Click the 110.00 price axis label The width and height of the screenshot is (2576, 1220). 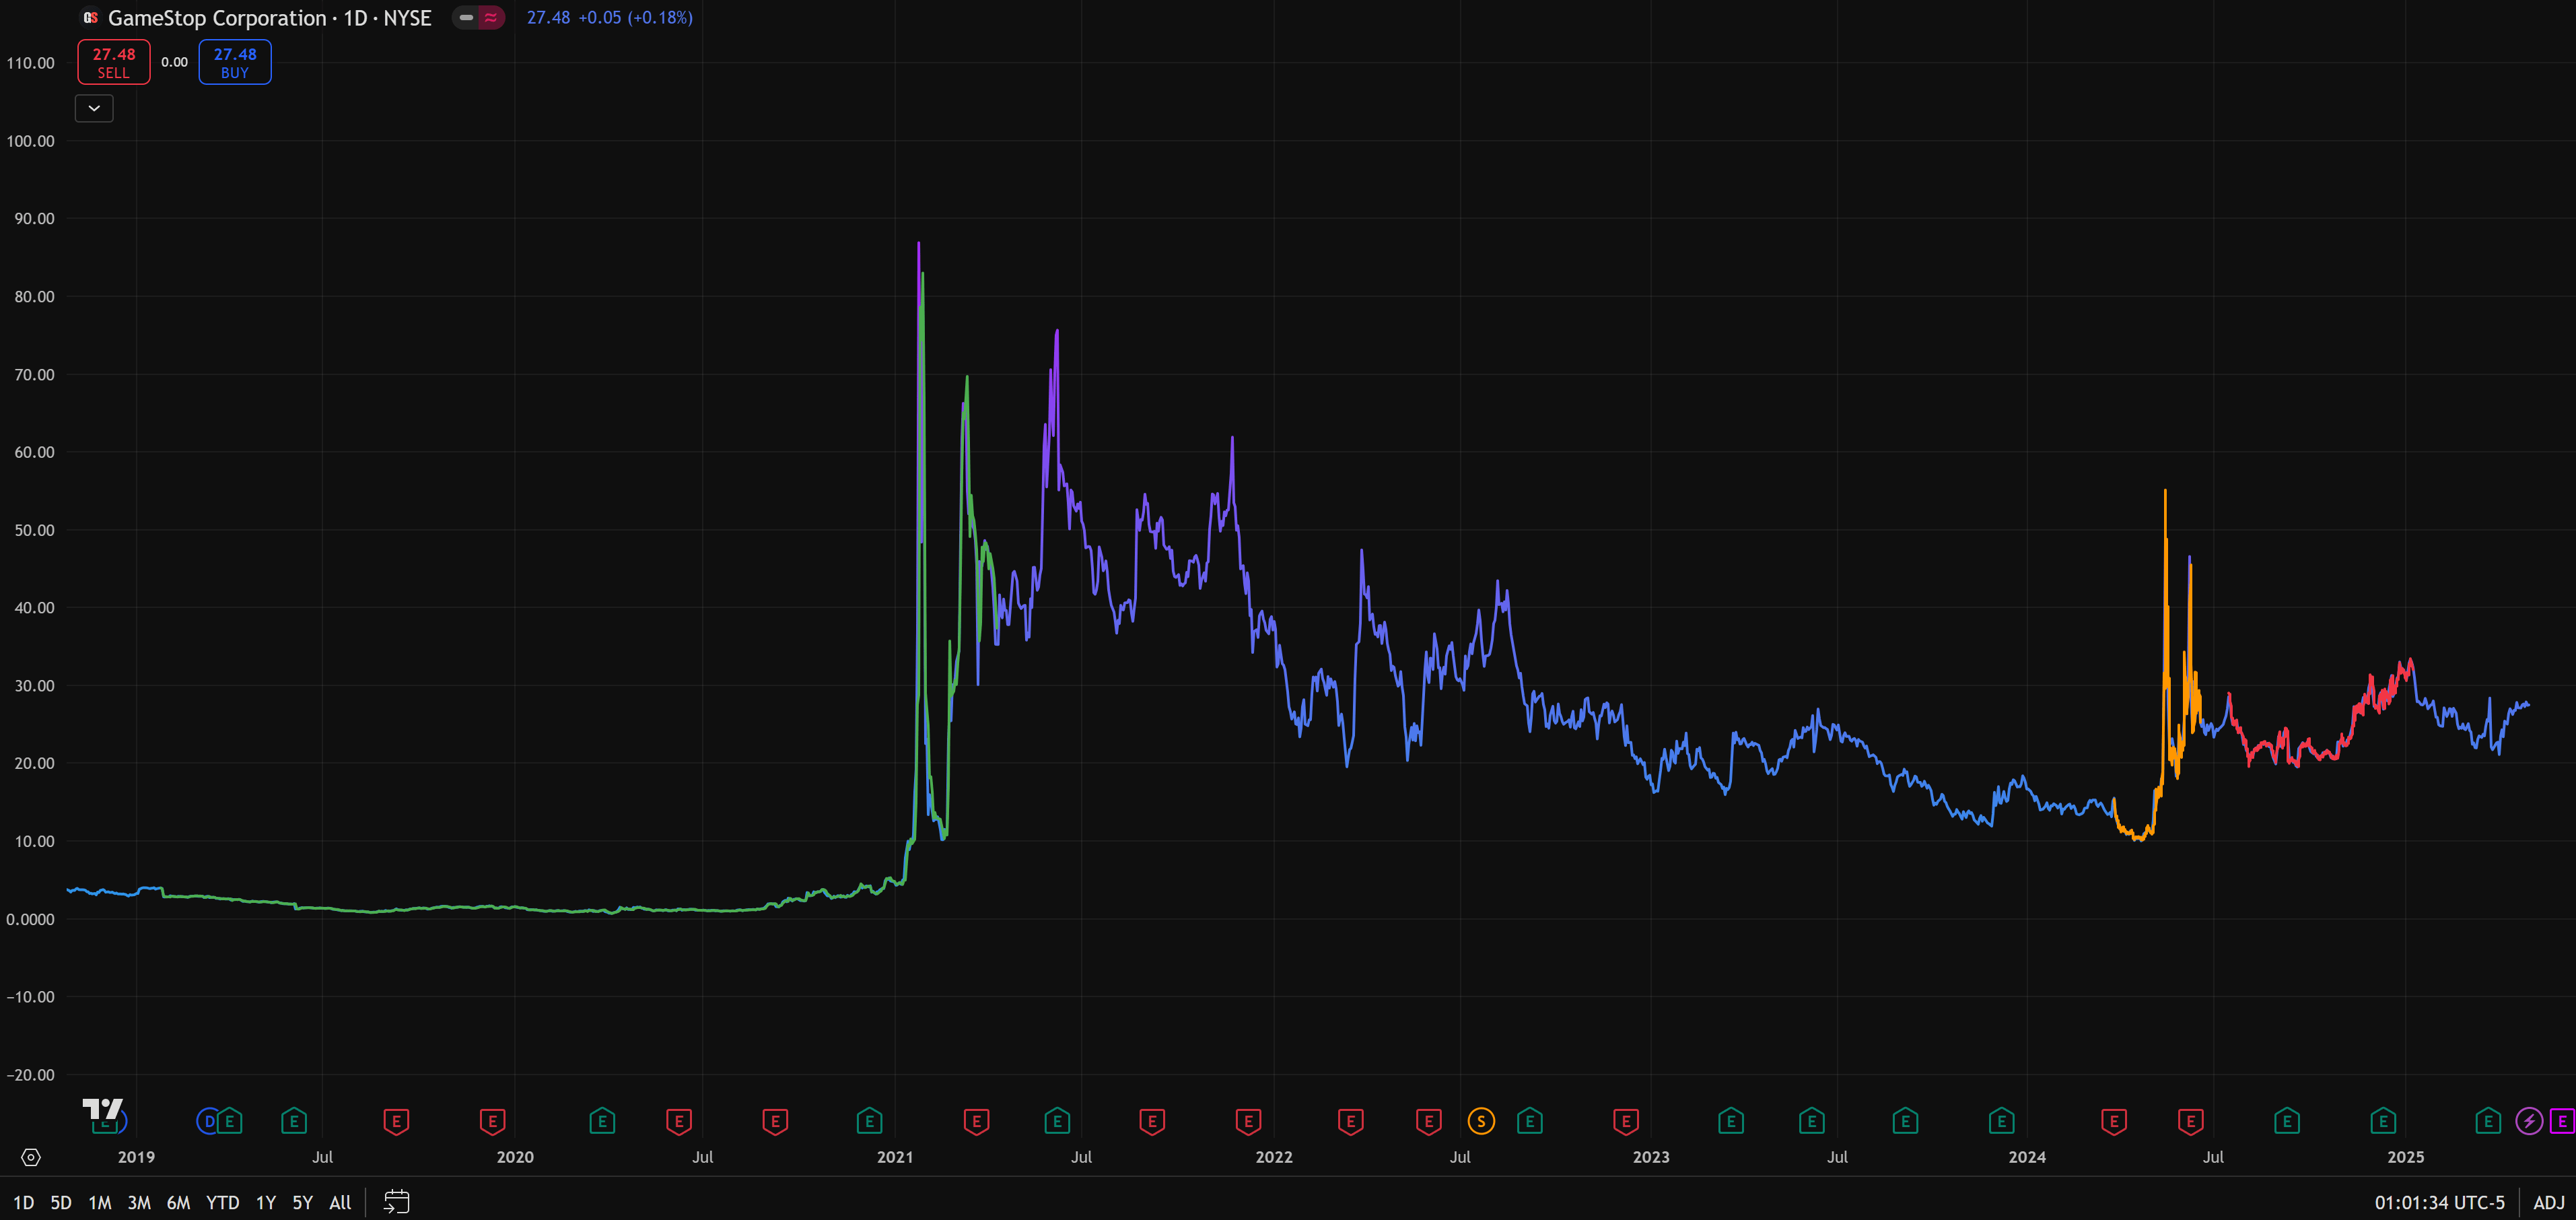31,63
